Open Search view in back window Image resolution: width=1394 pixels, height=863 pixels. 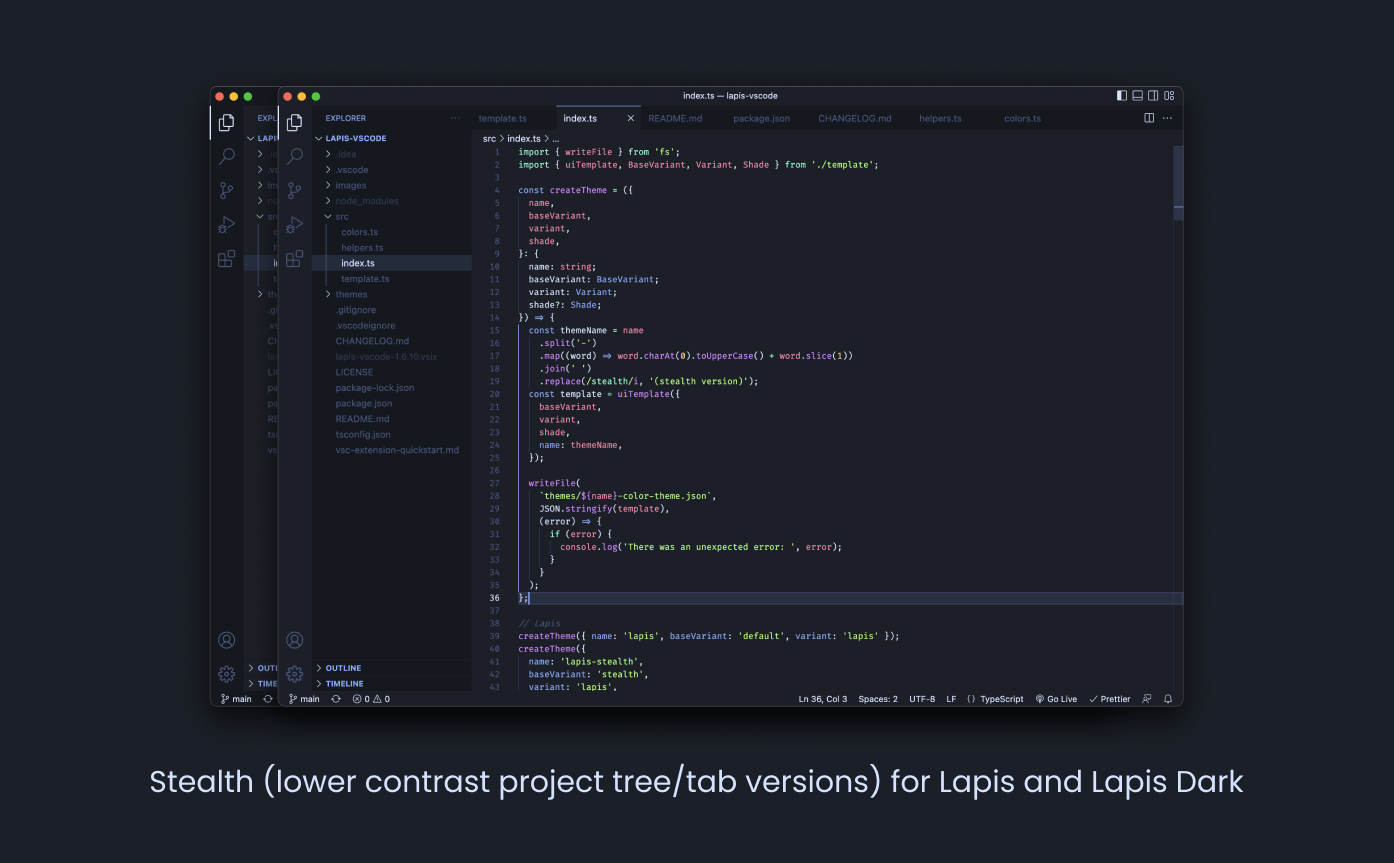[x=227, y=157]
